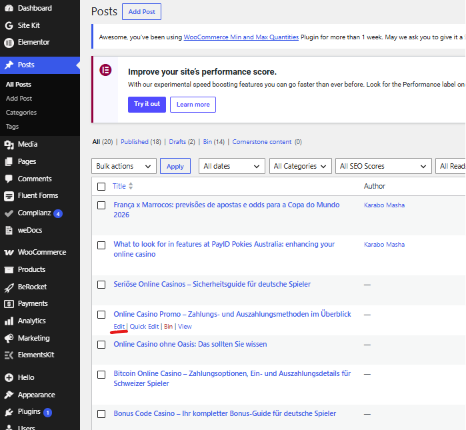The width and height of the screenshot is (466, 430).
Task: Open the ElementsKit icon
Action: point(9,355)
